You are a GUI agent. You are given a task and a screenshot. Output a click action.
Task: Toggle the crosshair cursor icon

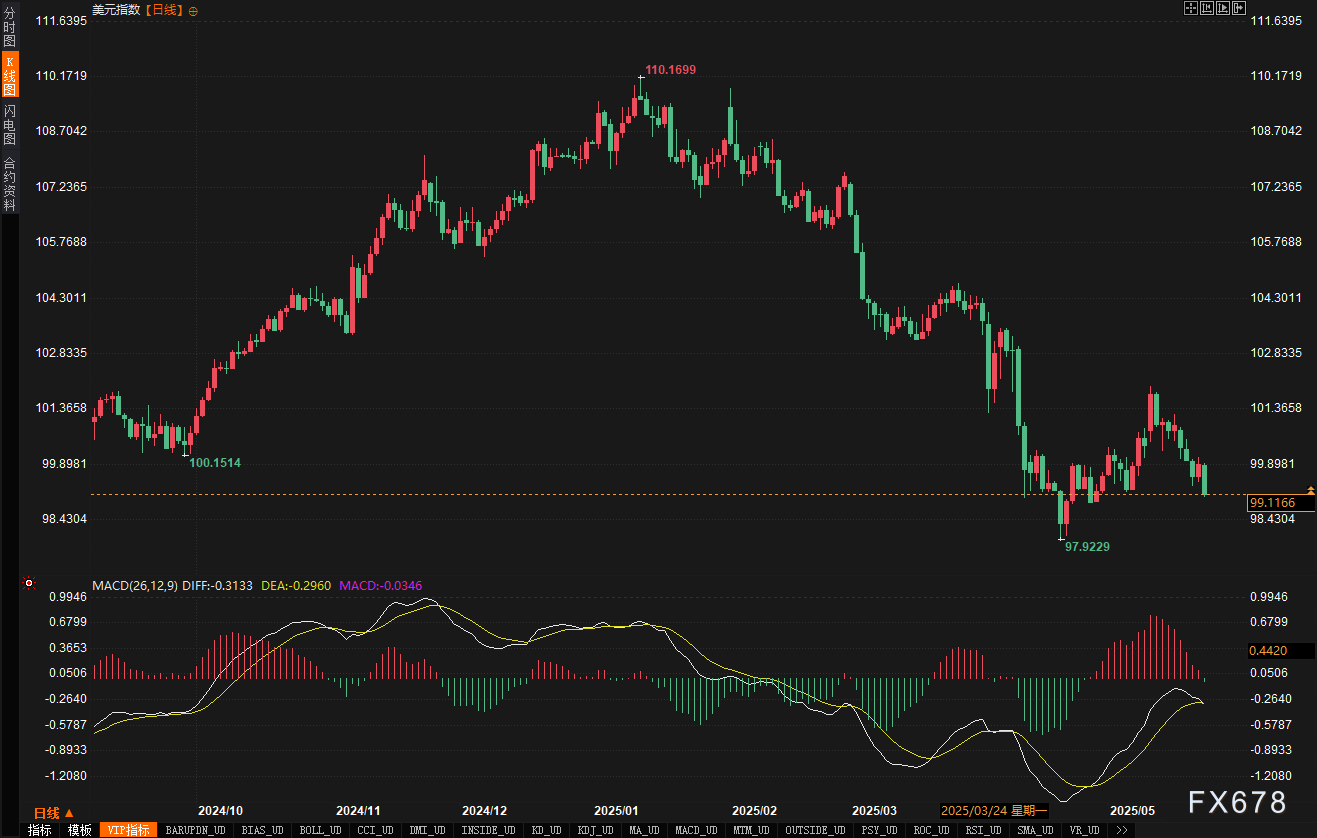click(1191, 8)
